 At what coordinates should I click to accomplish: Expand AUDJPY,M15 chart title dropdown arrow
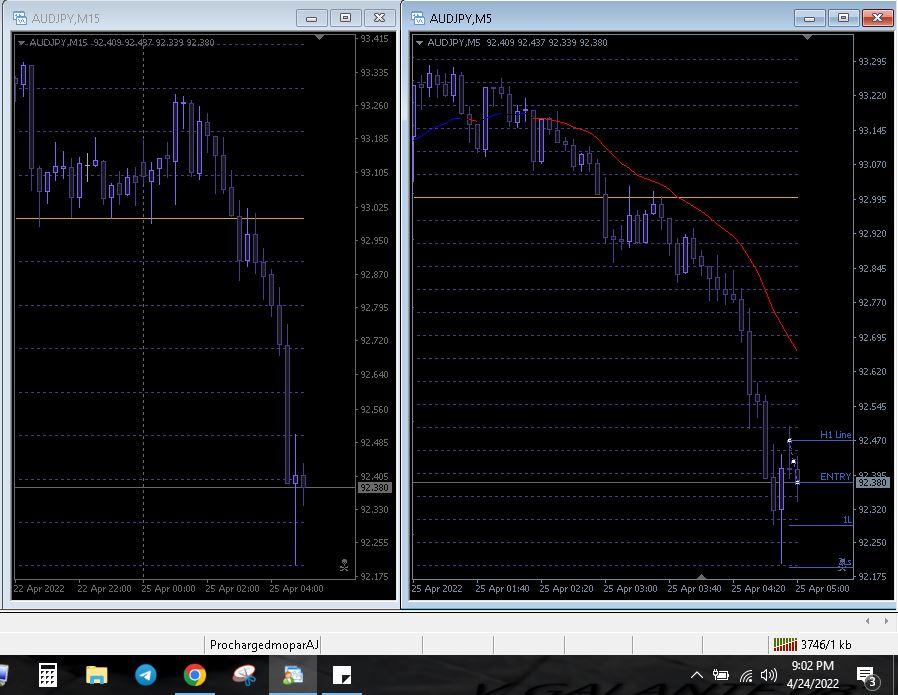pyautogui.click(x=21, y=42)
